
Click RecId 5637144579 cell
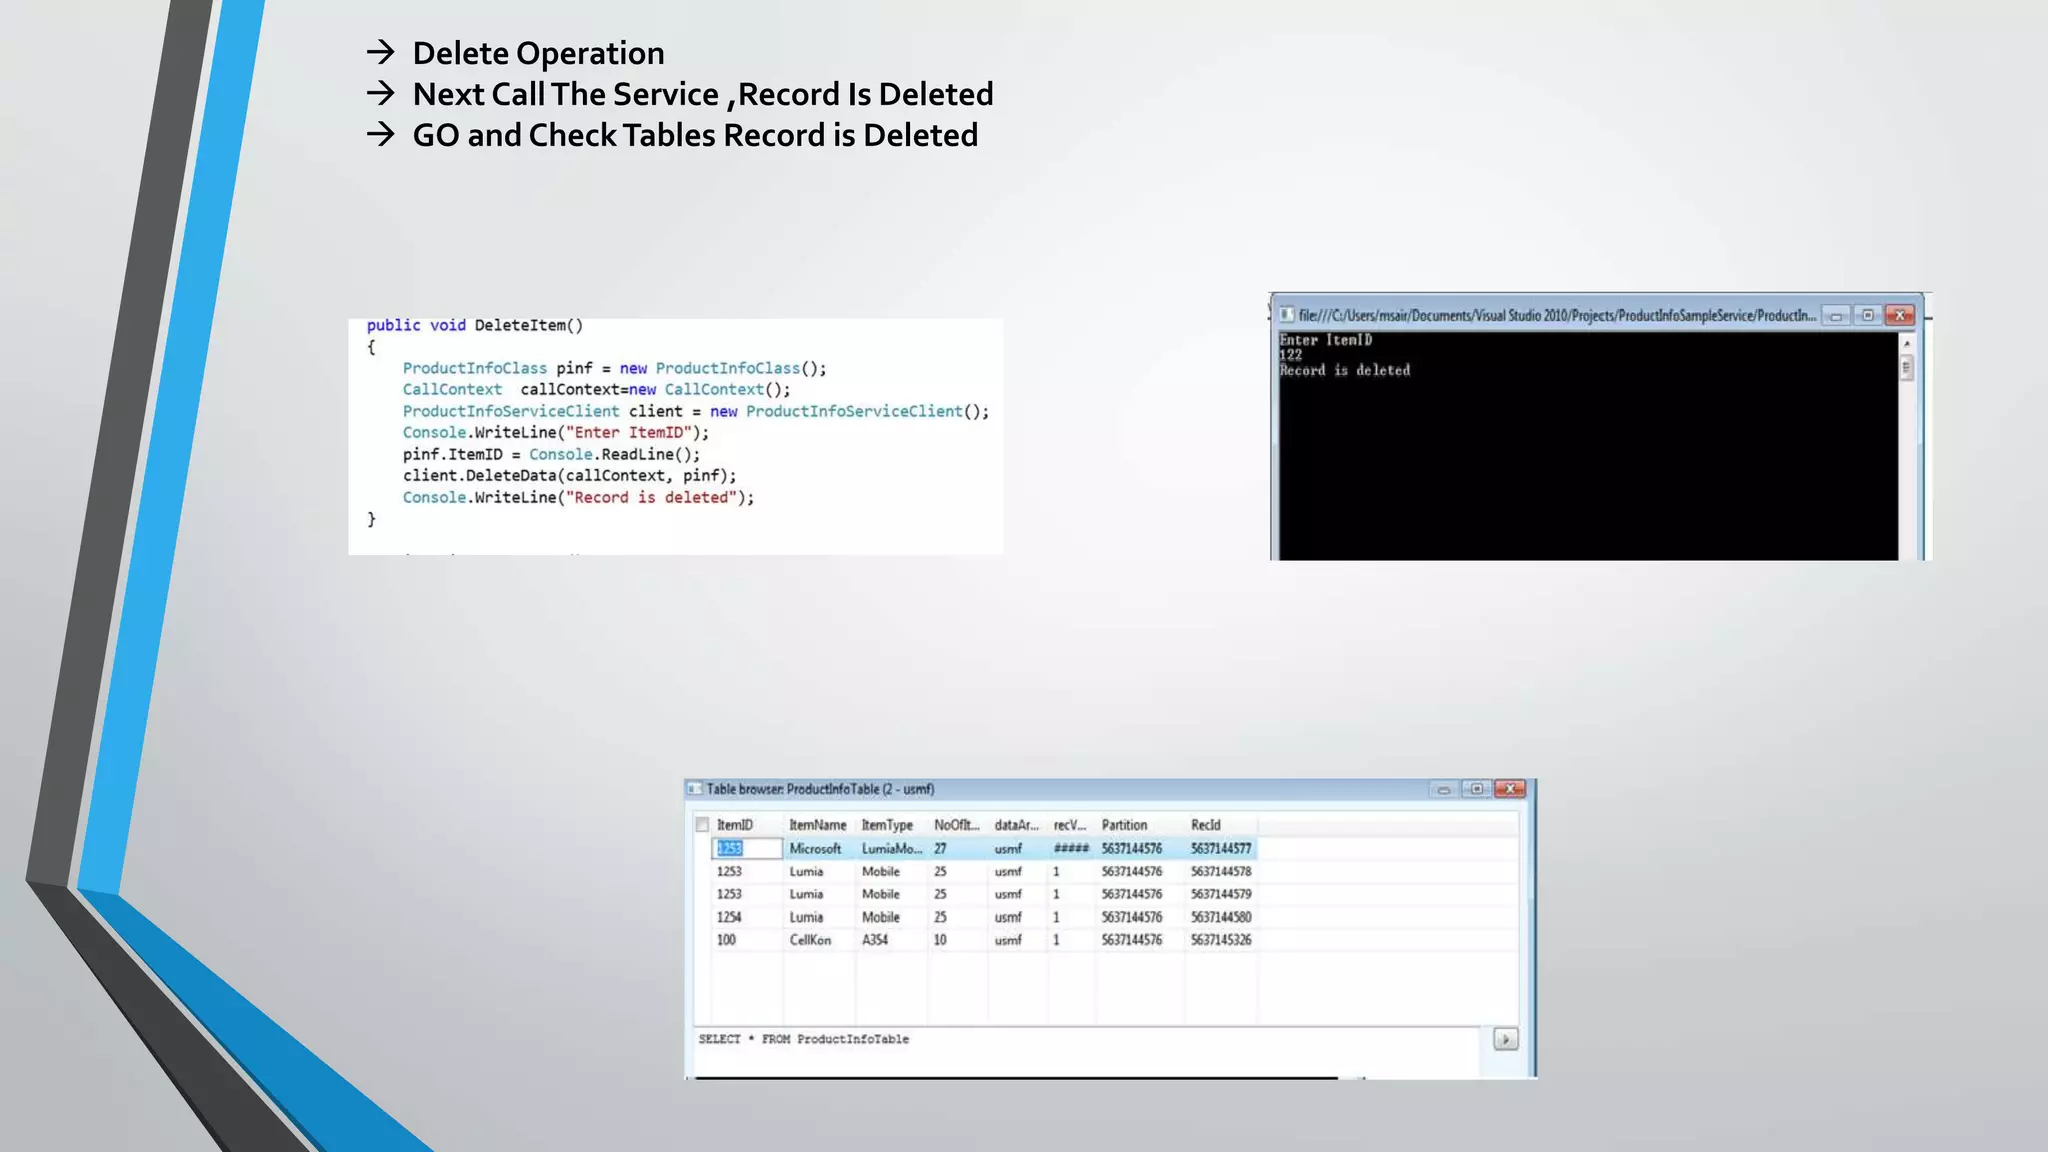coord(1221,894)
